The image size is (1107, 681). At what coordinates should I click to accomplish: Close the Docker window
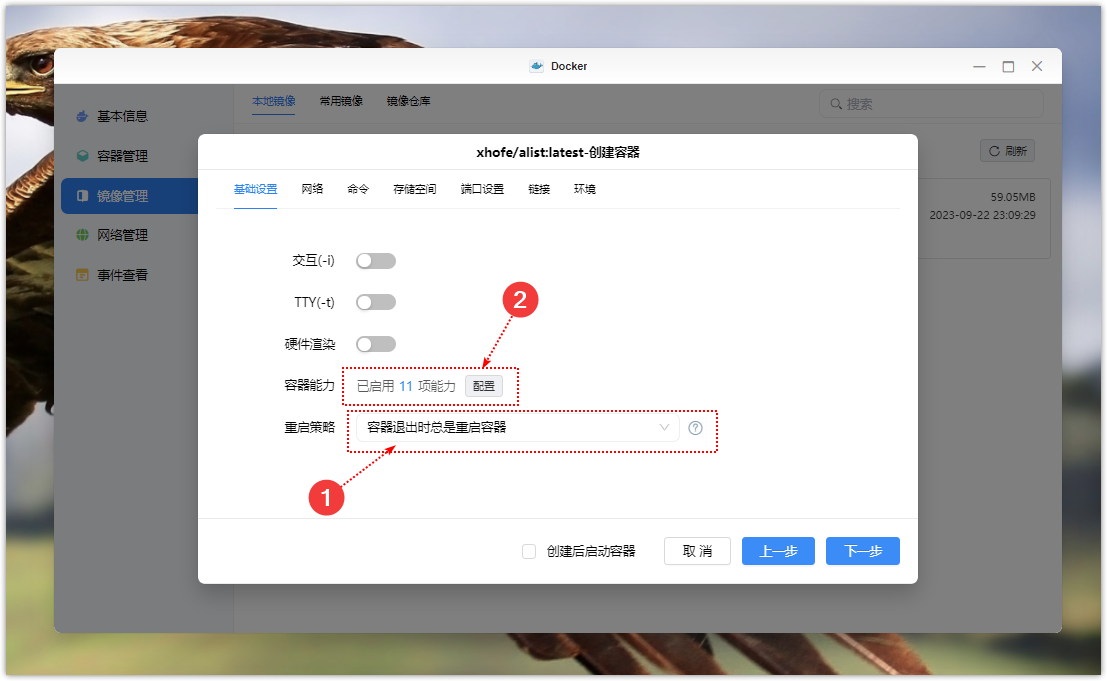pyautogui.click(x=1037, y=66)
